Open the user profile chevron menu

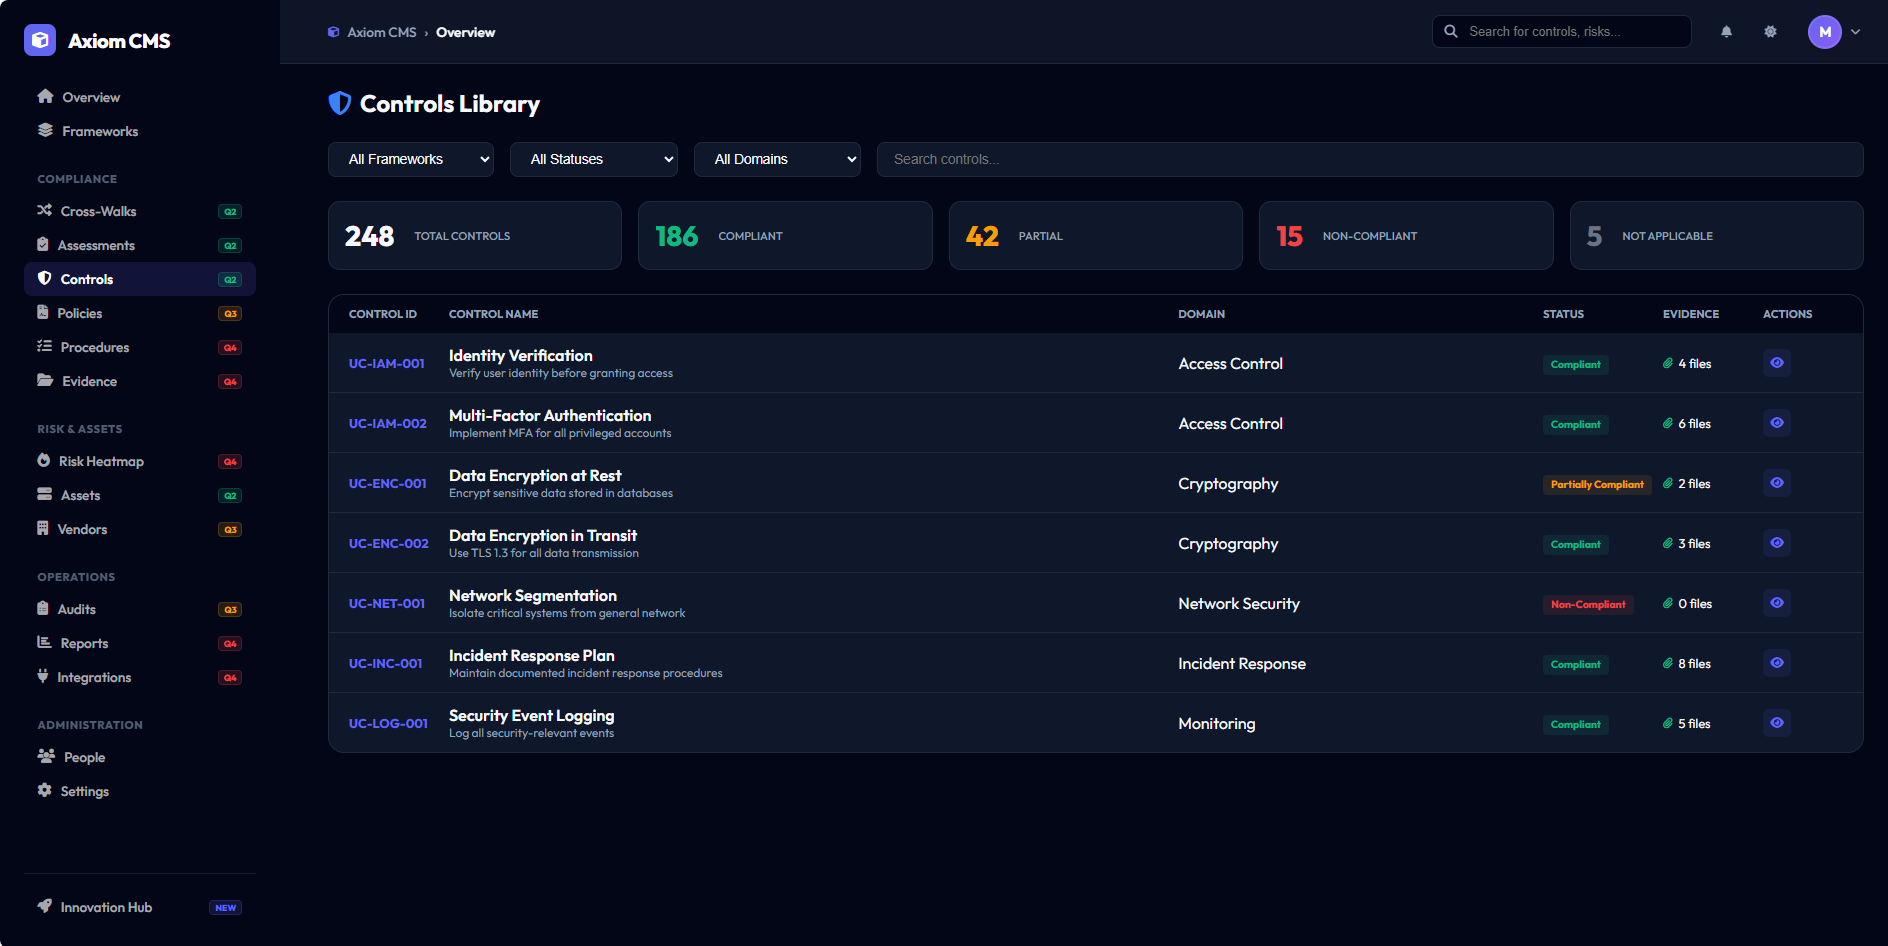coord(1858,31)
